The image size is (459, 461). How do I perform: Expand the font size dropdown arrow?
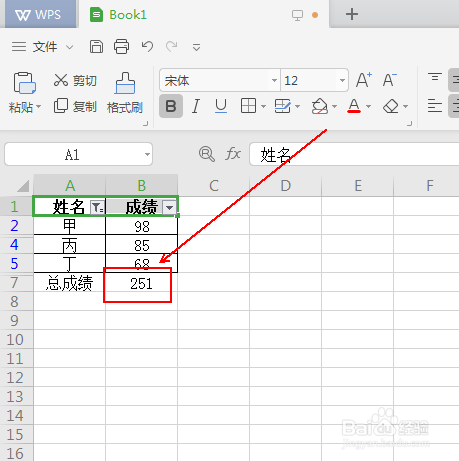point(342,80)
